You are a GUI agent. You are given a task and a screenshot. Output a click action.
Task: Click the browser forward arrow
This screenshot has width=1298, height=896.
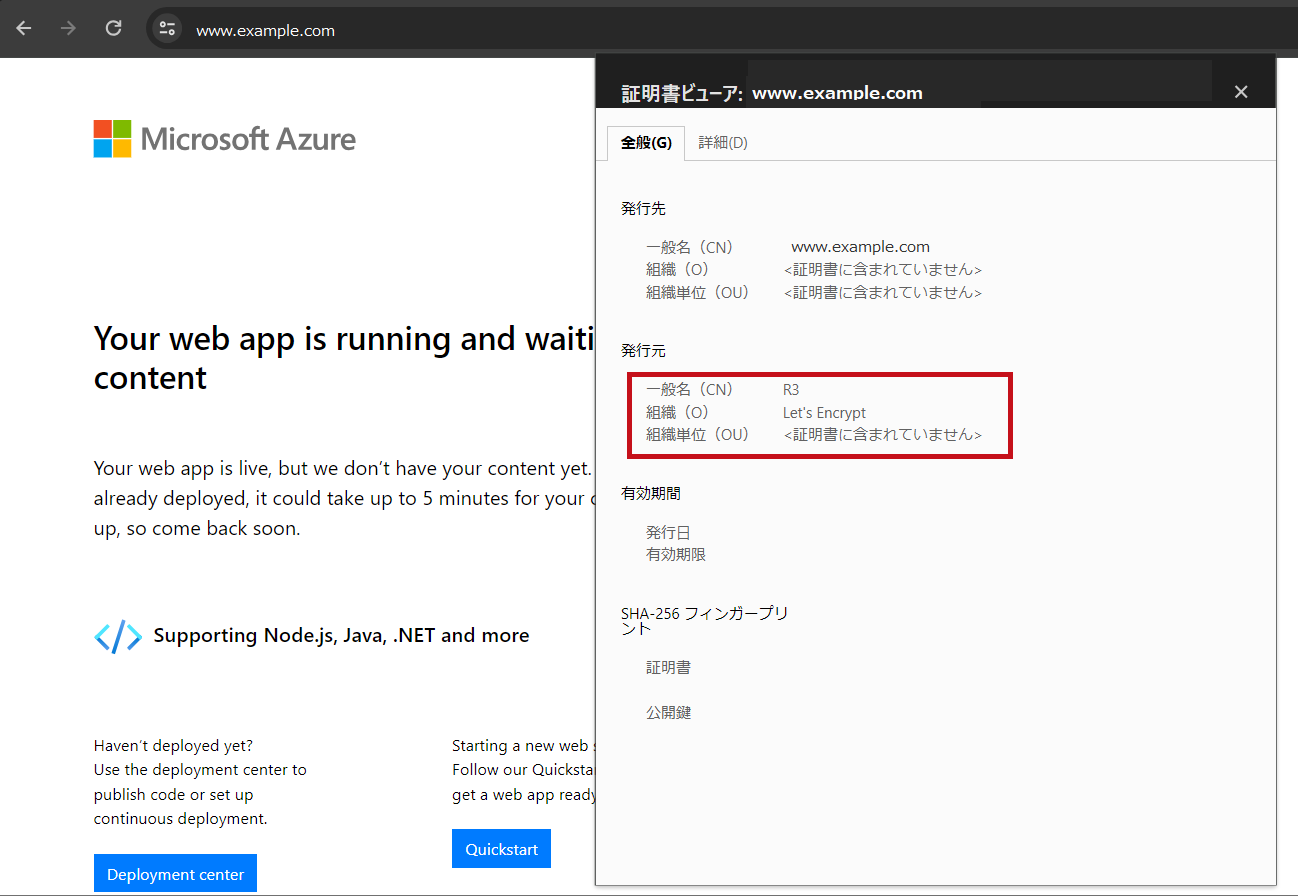pyautogui.click(x=68, y=29)
